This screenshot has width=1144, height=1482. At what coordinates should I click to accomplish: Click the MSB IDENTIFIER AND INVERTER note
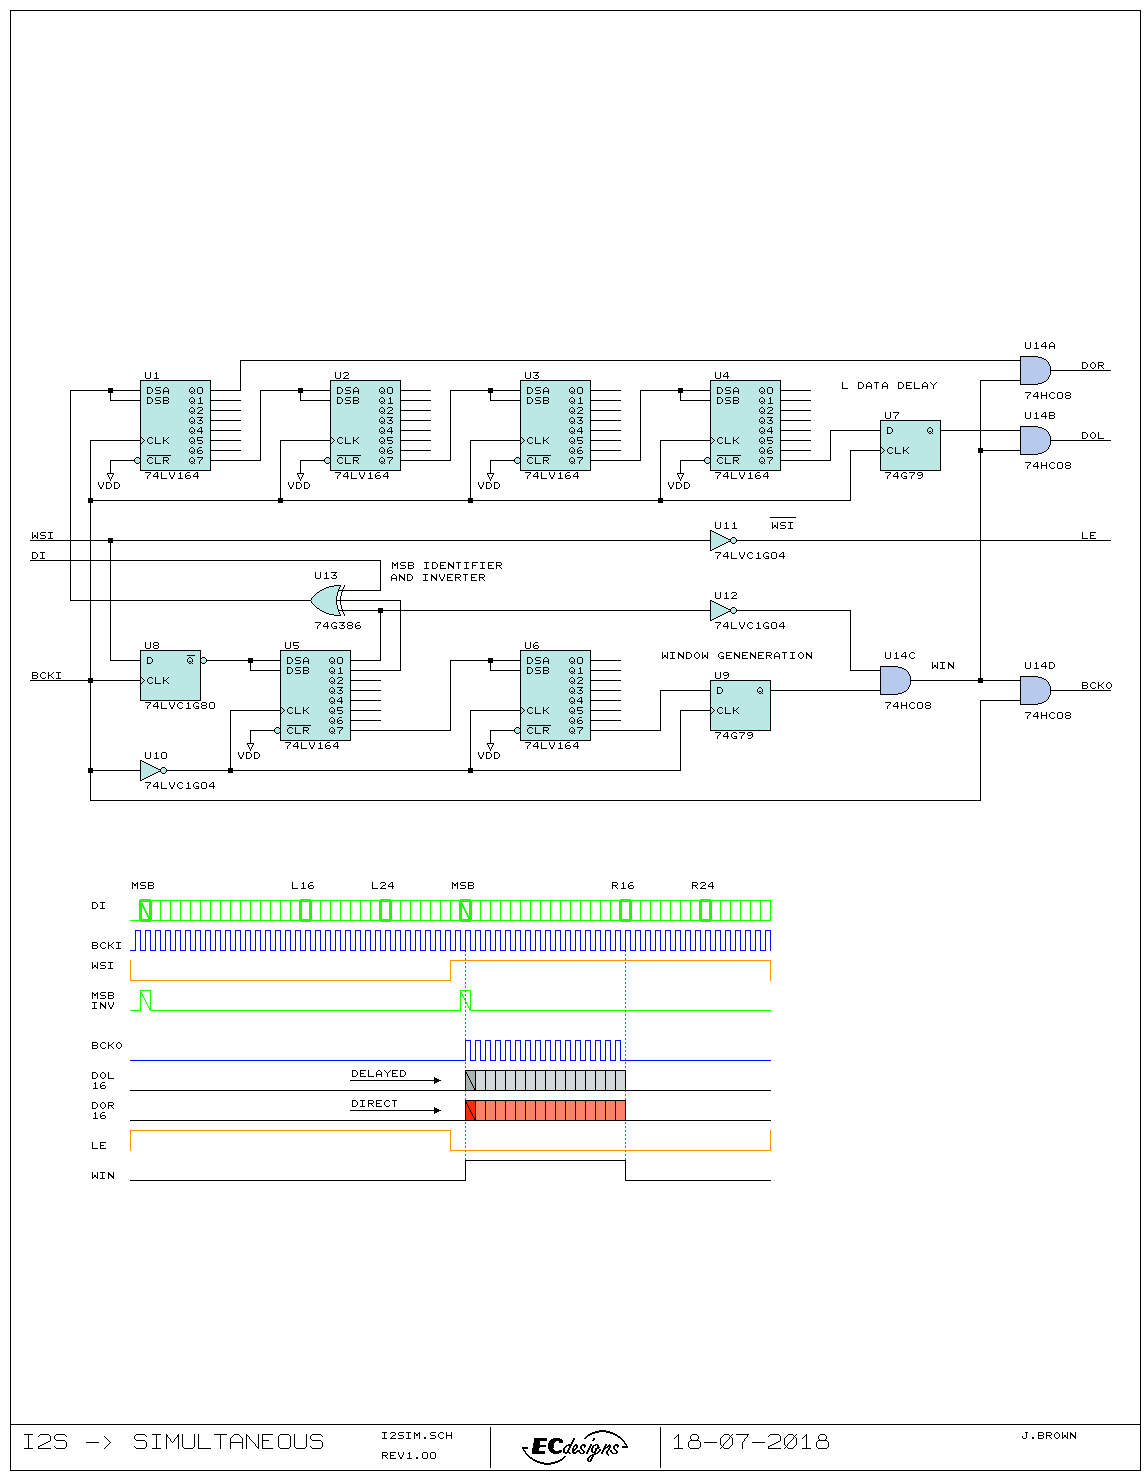446,571
